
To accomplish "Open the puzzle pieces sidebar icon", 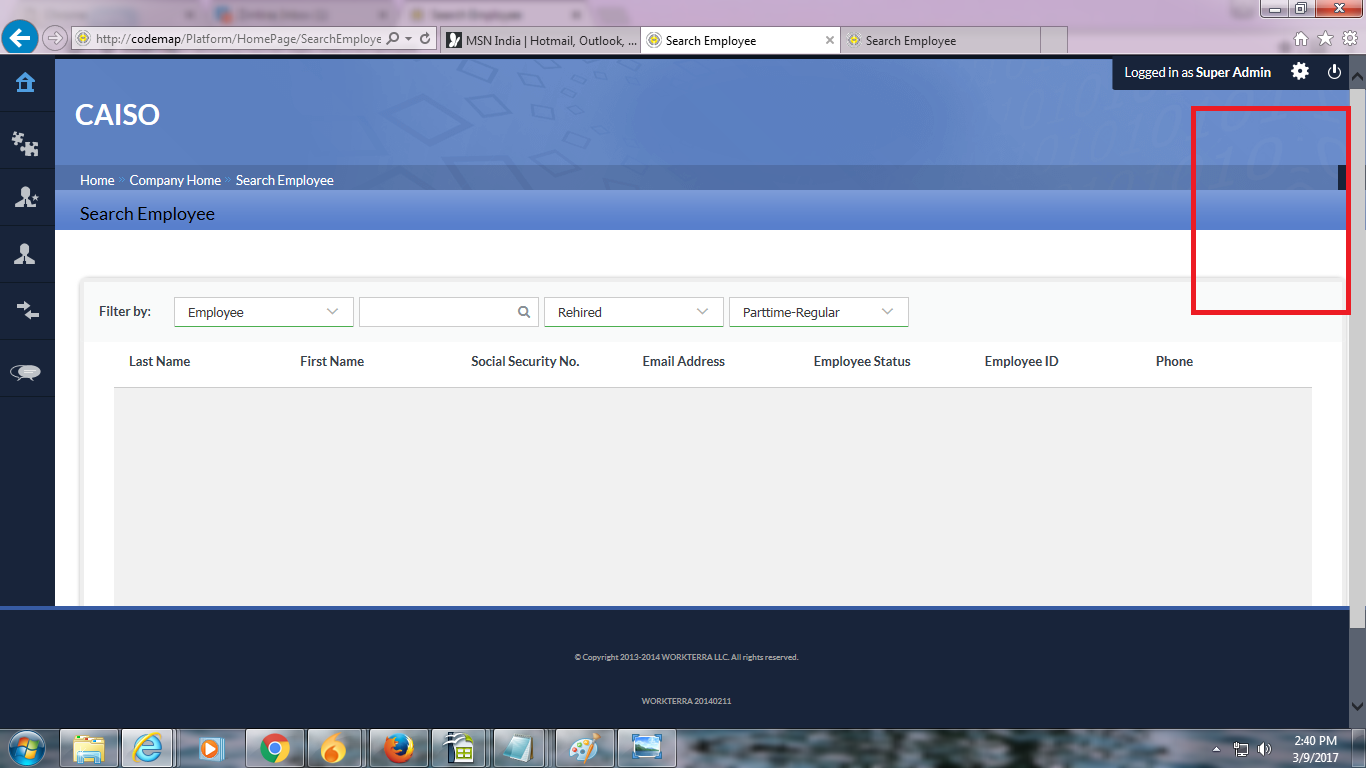I will pyautogui.click(x=26, y=144).
